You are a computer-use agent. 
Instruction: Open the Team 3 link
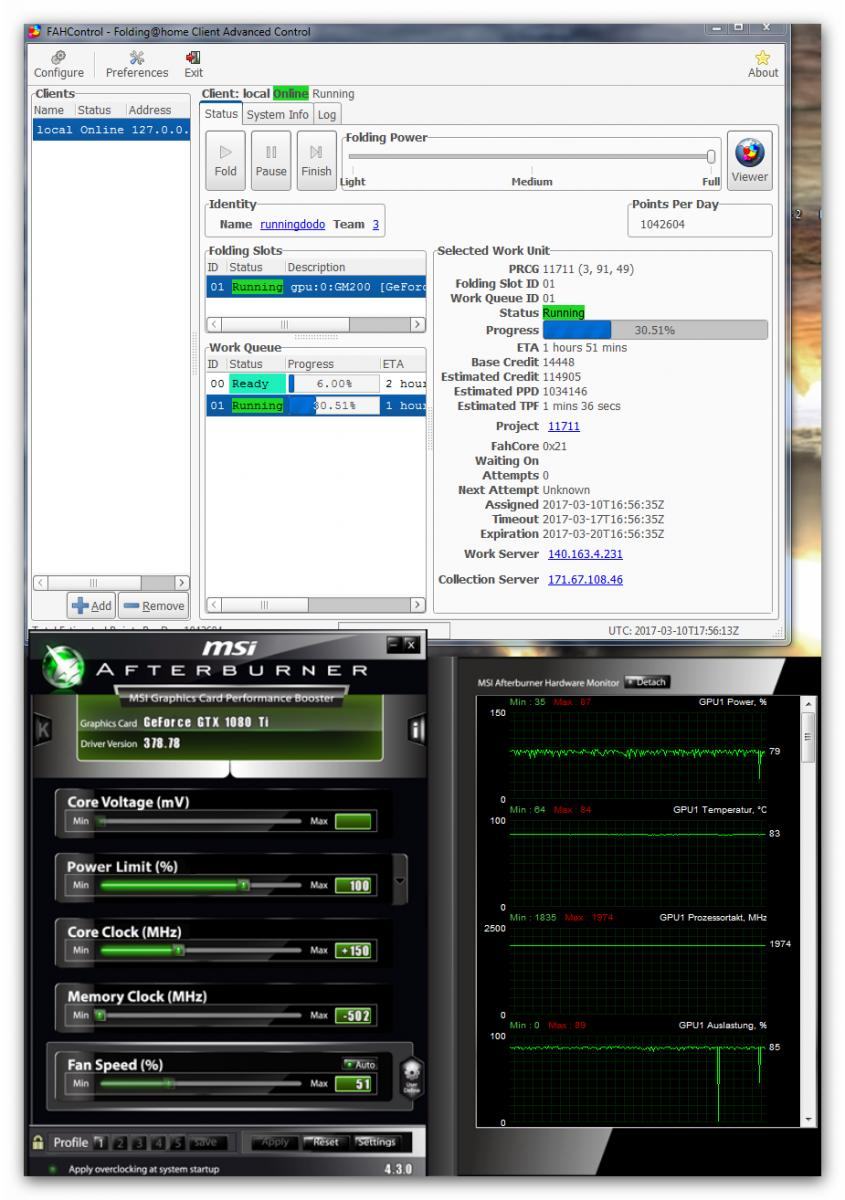[x=376, y=225]
